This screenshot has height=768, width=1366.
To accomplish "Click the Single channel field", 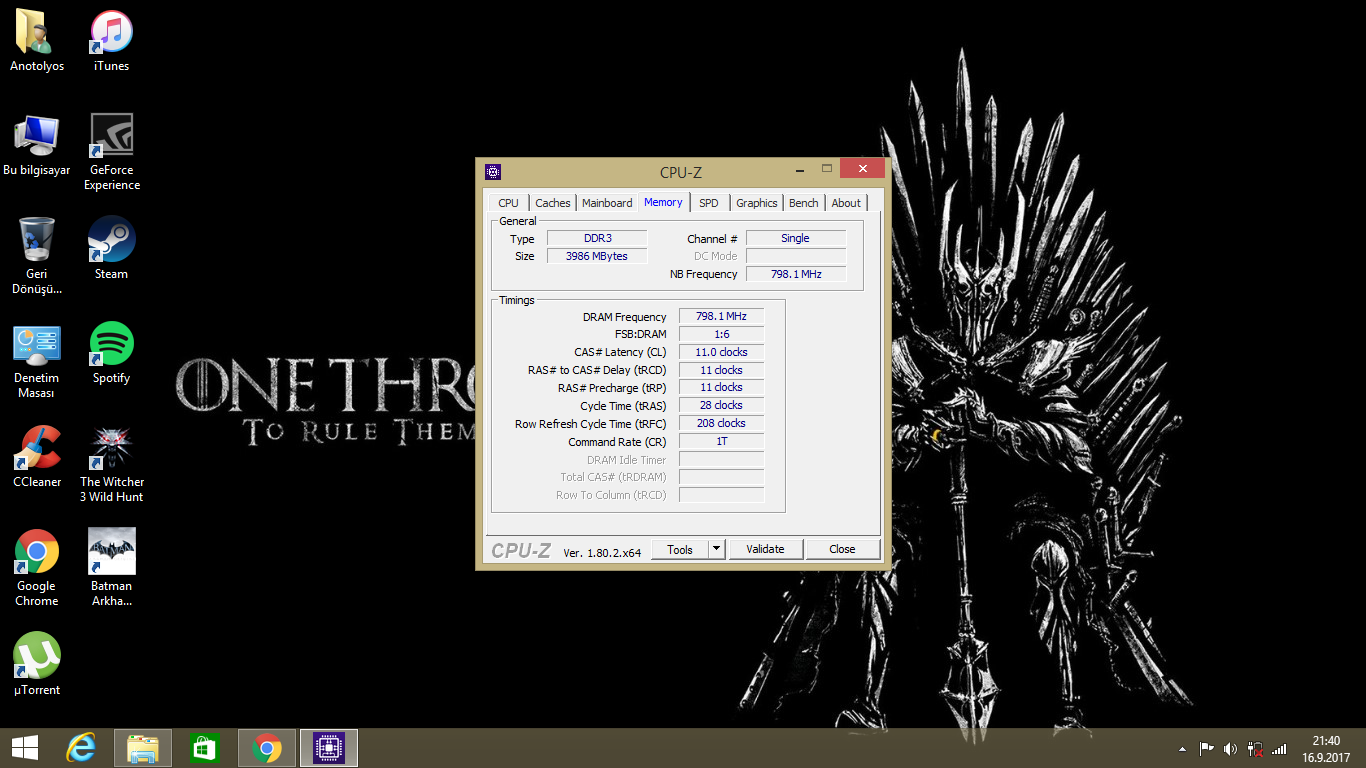I will pos(796,238).
